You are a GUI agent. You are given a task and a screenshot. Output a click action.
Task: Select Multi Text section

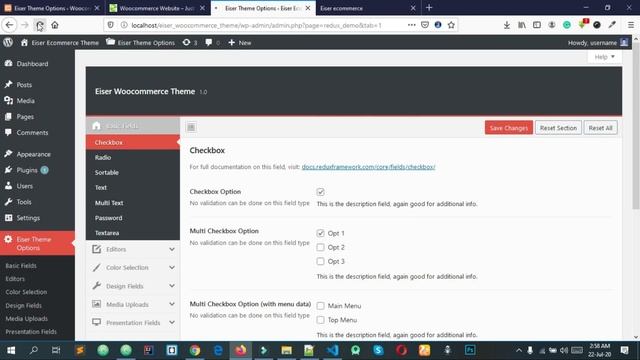pyautogui.click(x=133, y=203)
